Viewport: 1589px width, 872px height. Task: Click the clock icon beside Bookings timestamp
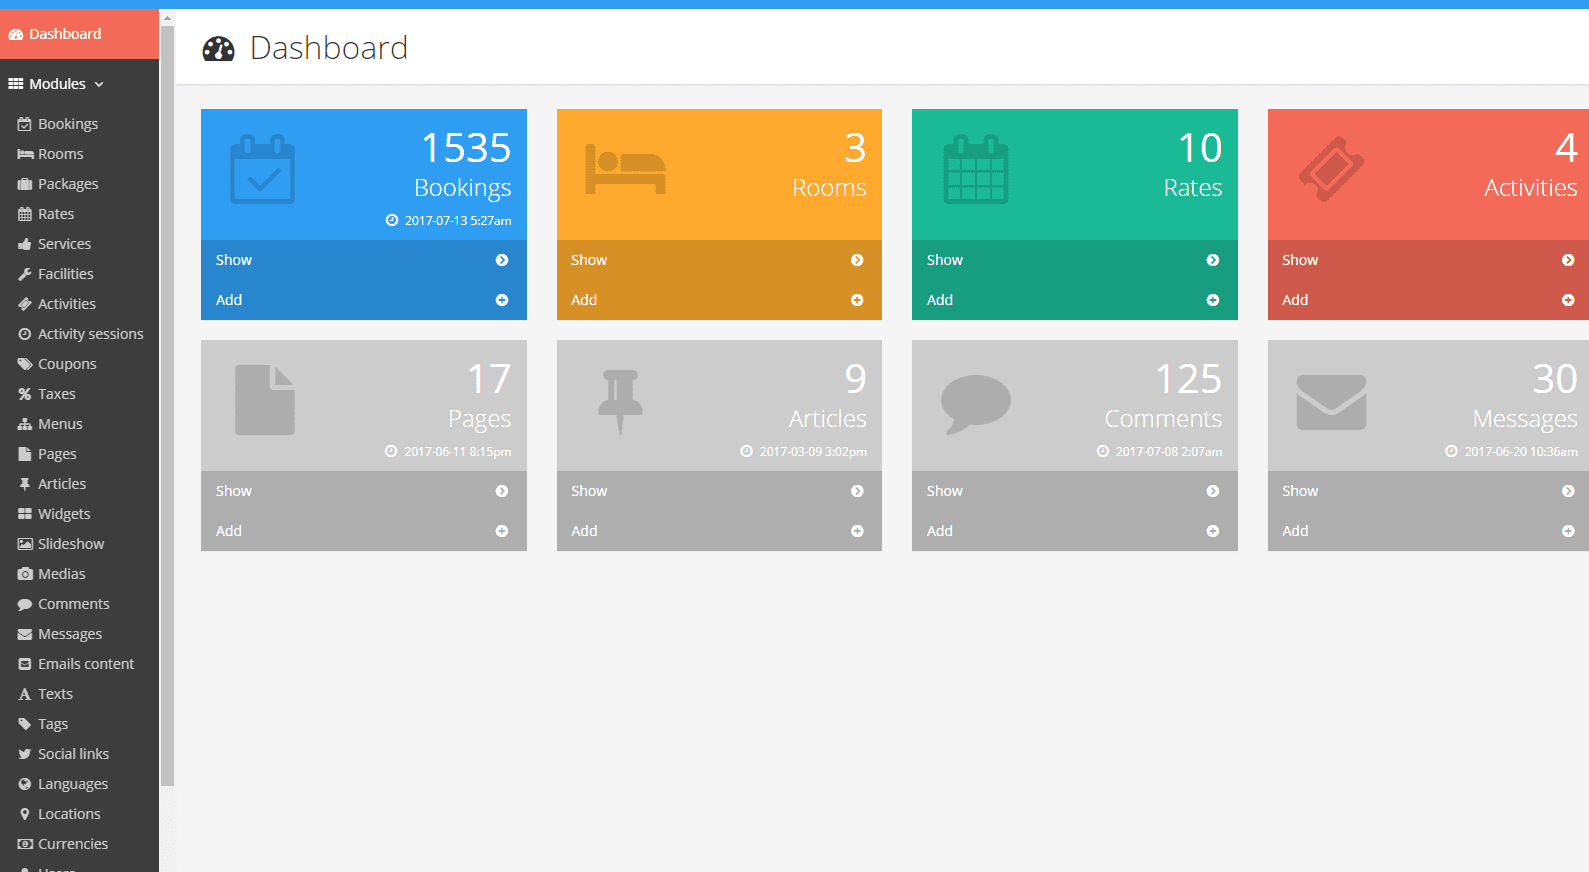click(x=392, y=220)
